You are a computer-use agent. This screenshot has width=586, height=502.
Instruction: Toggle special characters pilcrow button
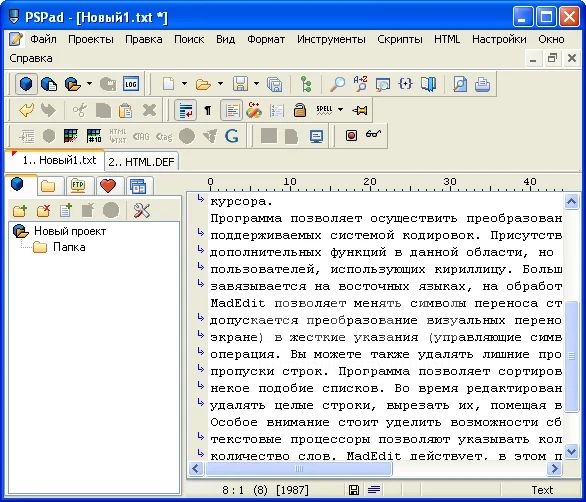(208, 110)
